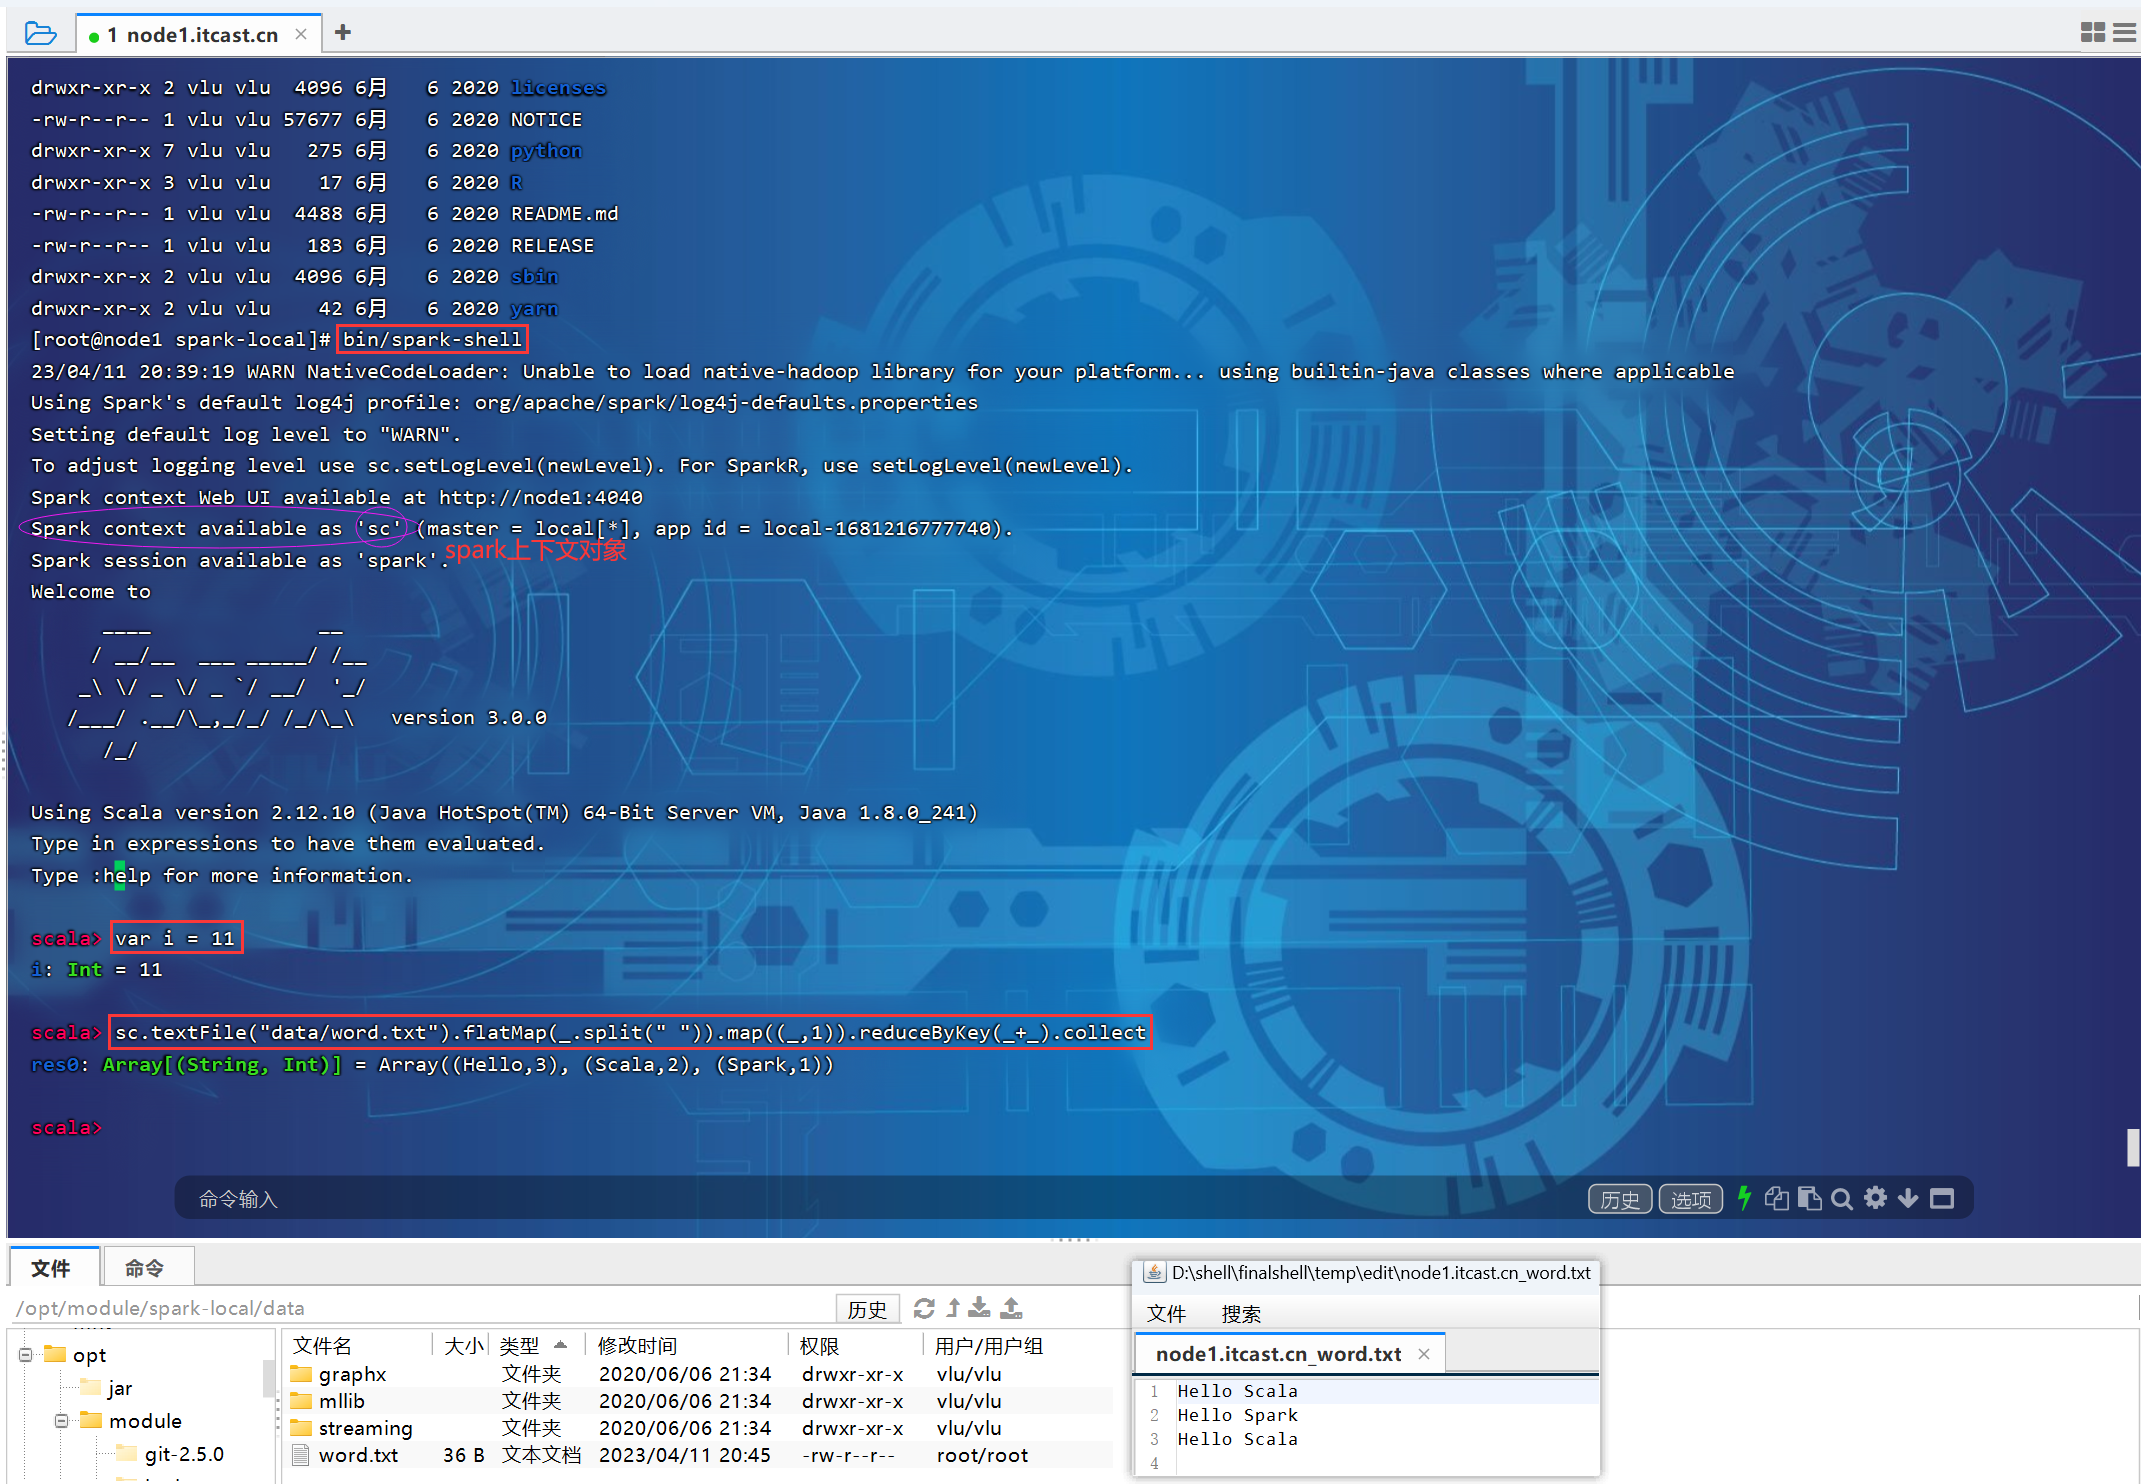This screenshot has height=1484, width=2141.
Task: Click editor line 1 'Hello Scala'
Action: click(1237, 1391)
